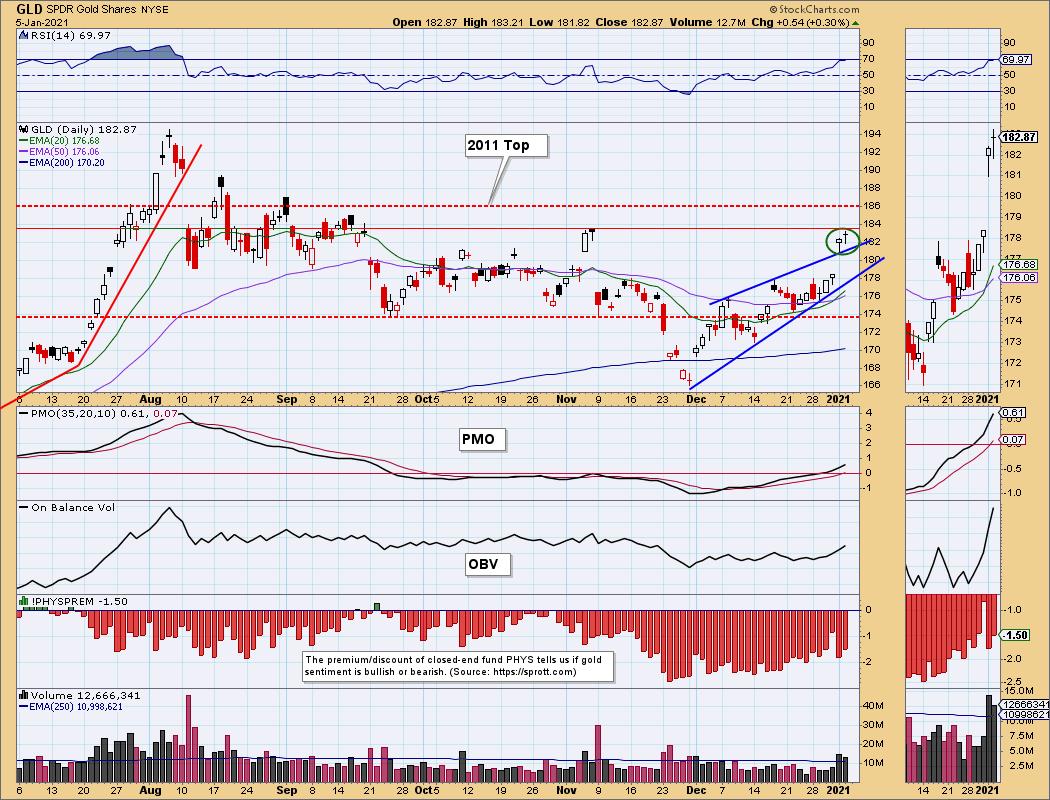Click the PMO label box

click(x=482, y=439)
